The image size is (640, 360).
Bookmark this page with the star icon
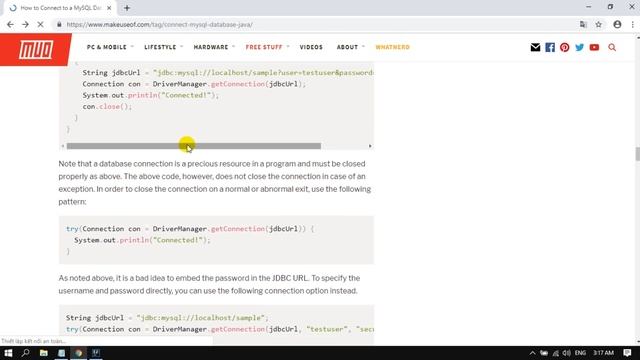click(598, 24)
